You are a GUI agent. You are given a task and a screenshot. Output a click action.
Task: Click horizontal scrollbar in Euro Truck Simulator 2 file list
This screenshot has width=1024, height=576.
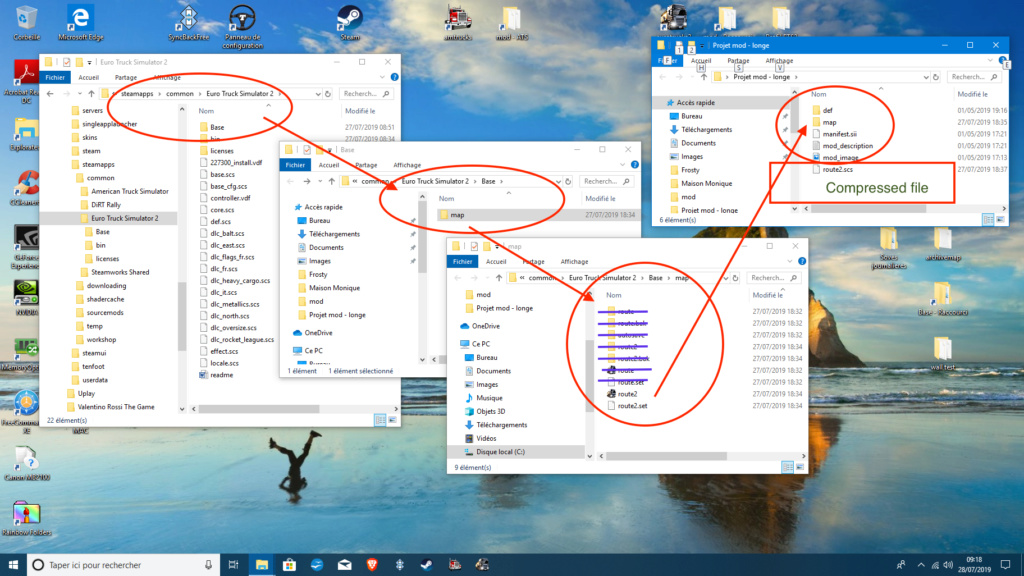[x=260, y=409]
